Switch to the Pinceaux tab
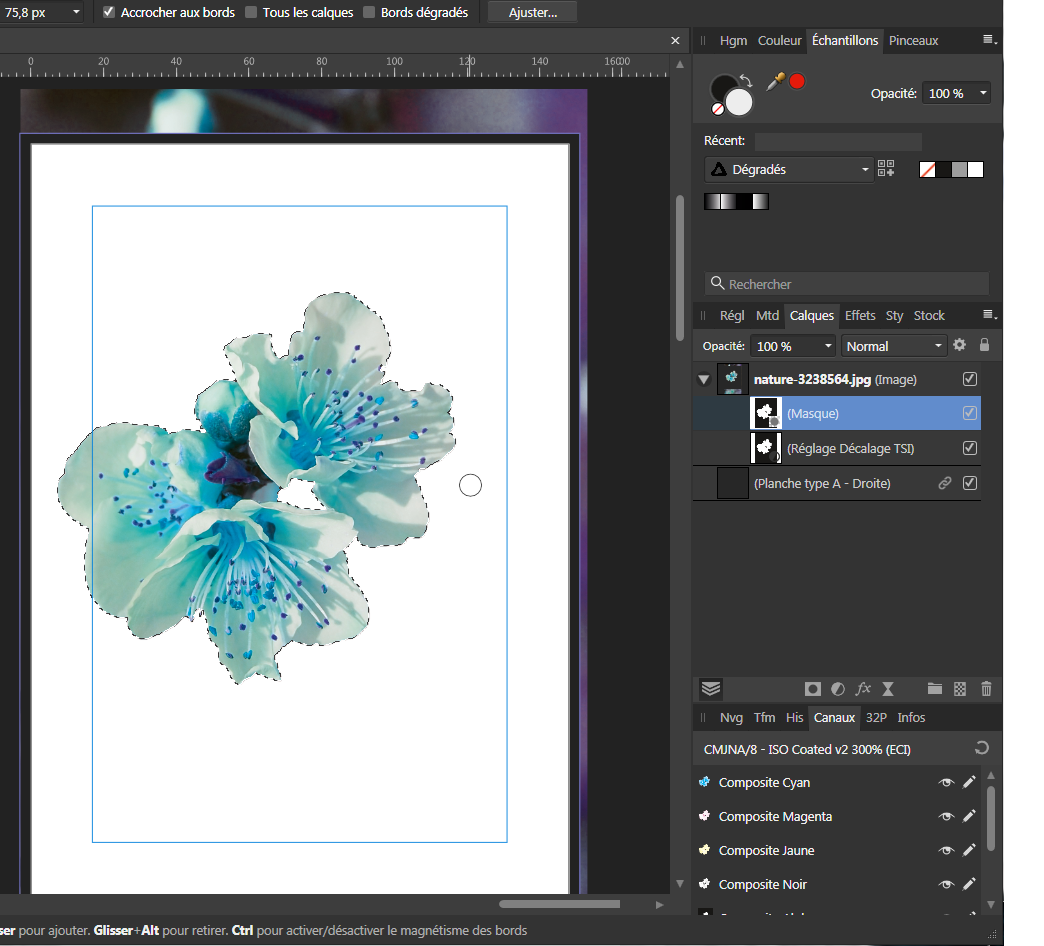 [x=913, y=41]
